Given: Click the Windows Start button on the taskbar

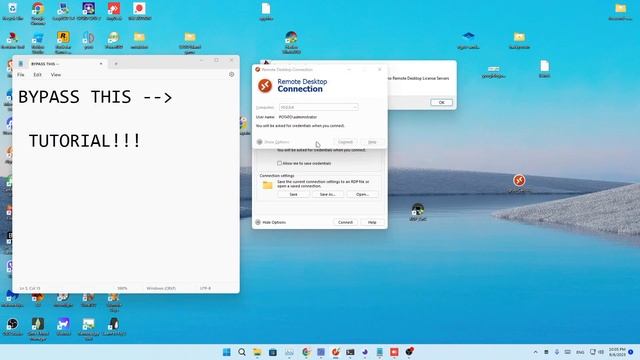Looking at the screenshot, I should point(227,352).
